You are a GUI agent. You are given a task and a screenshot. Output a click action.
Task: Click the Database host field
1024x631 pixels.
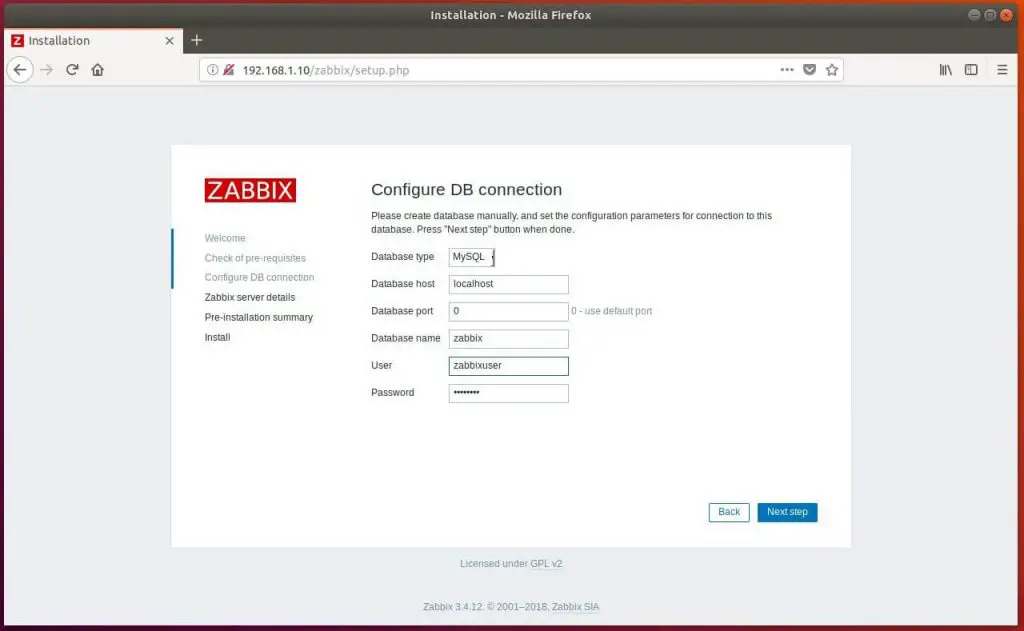point(508,284)
